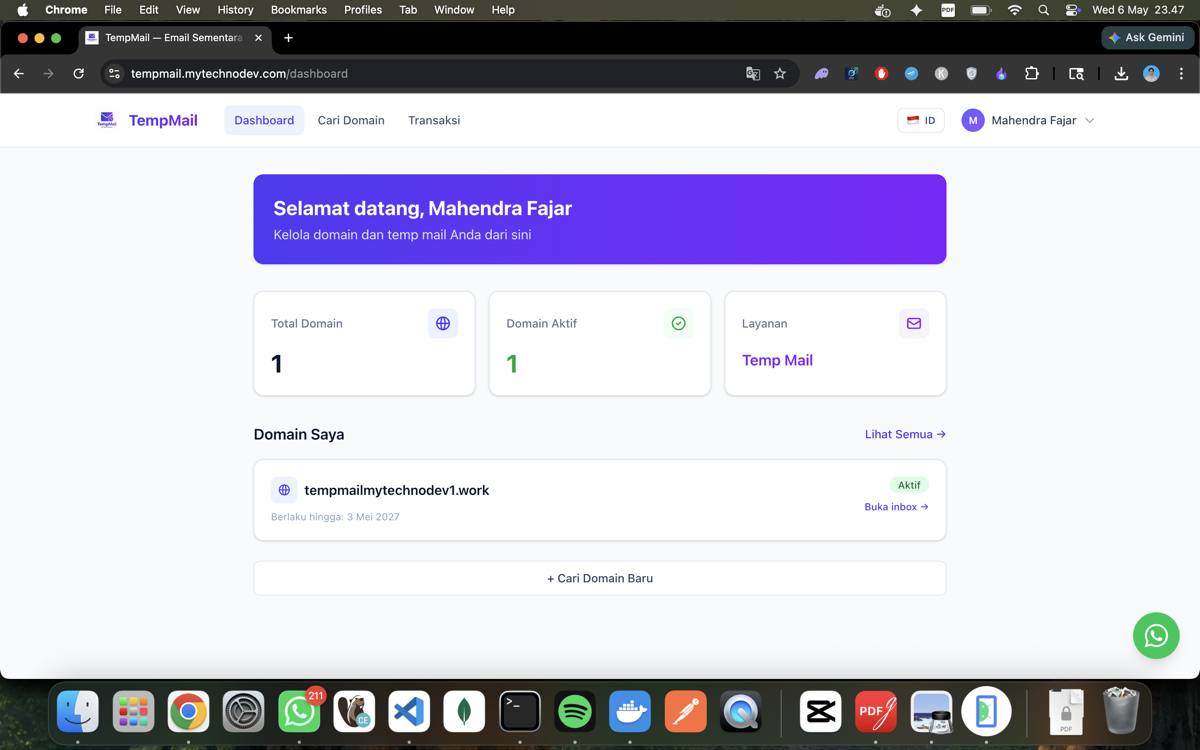Click the blue paper plane extension icon

[911, 73]
